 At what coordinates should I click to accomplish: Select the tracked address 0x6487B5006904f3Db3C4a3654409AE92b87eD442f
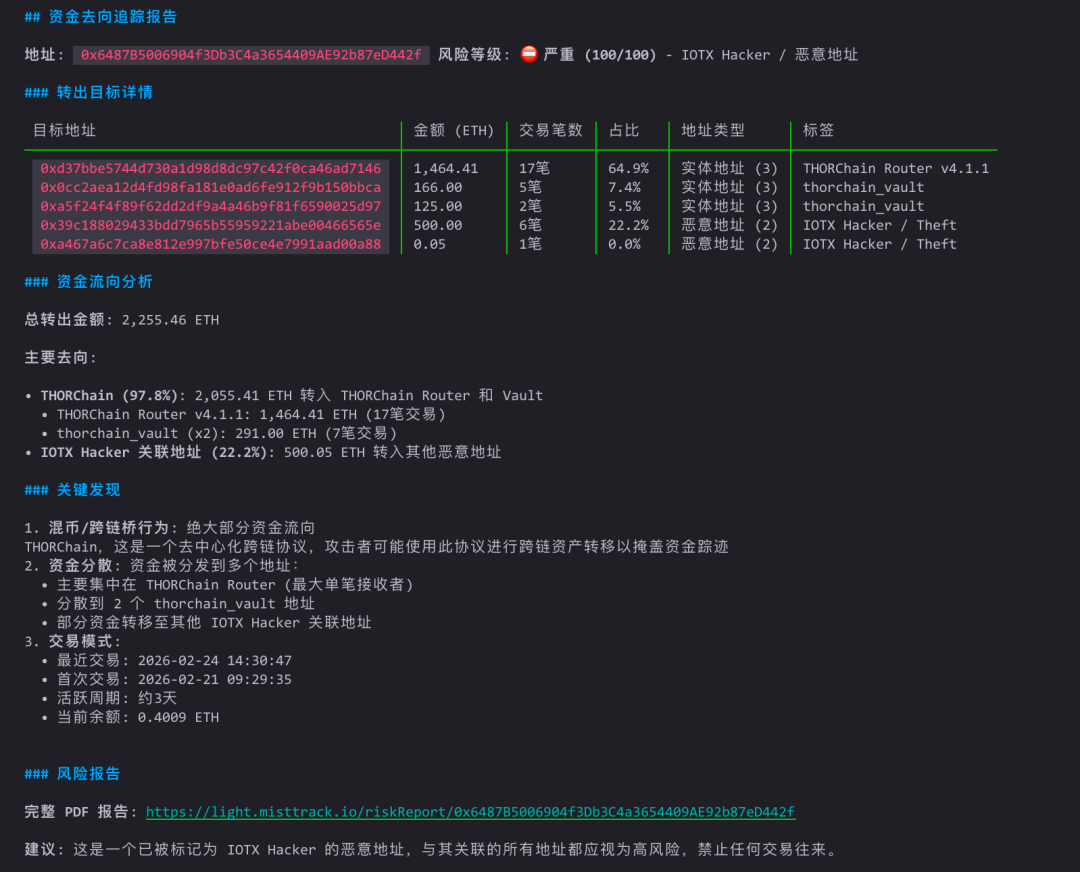pos(250,55)
